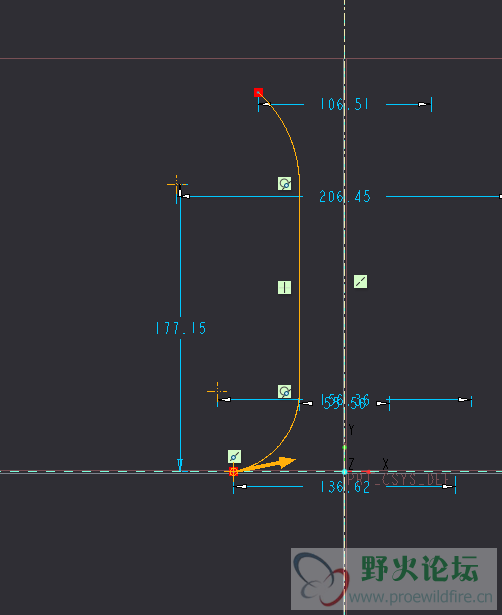Select the orange vertical line segment
The height and width of the screenshot is (615, 502).
click(300, 286)
